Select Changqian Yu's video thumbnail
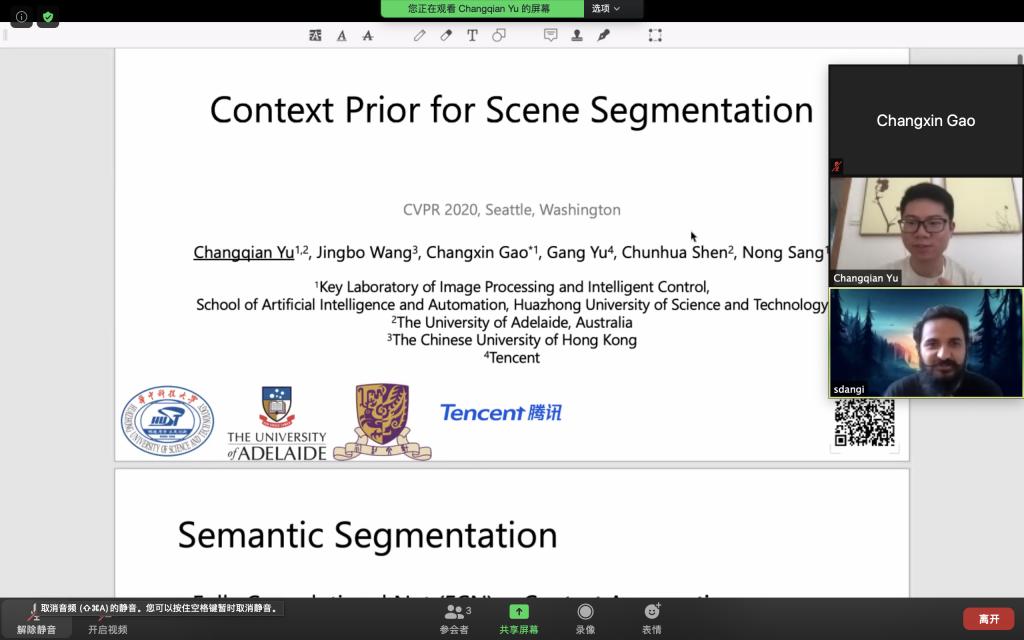The width and height of the screenshot is (1024, 640). pos(926,231)
